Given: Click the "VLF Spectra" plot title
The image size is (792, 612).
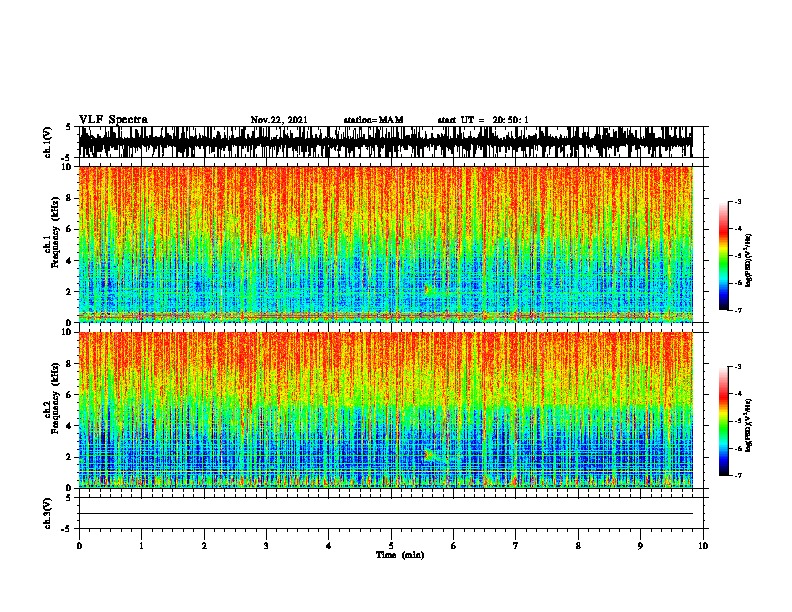Looking at the screenshot, I should [x=113, y=119].
